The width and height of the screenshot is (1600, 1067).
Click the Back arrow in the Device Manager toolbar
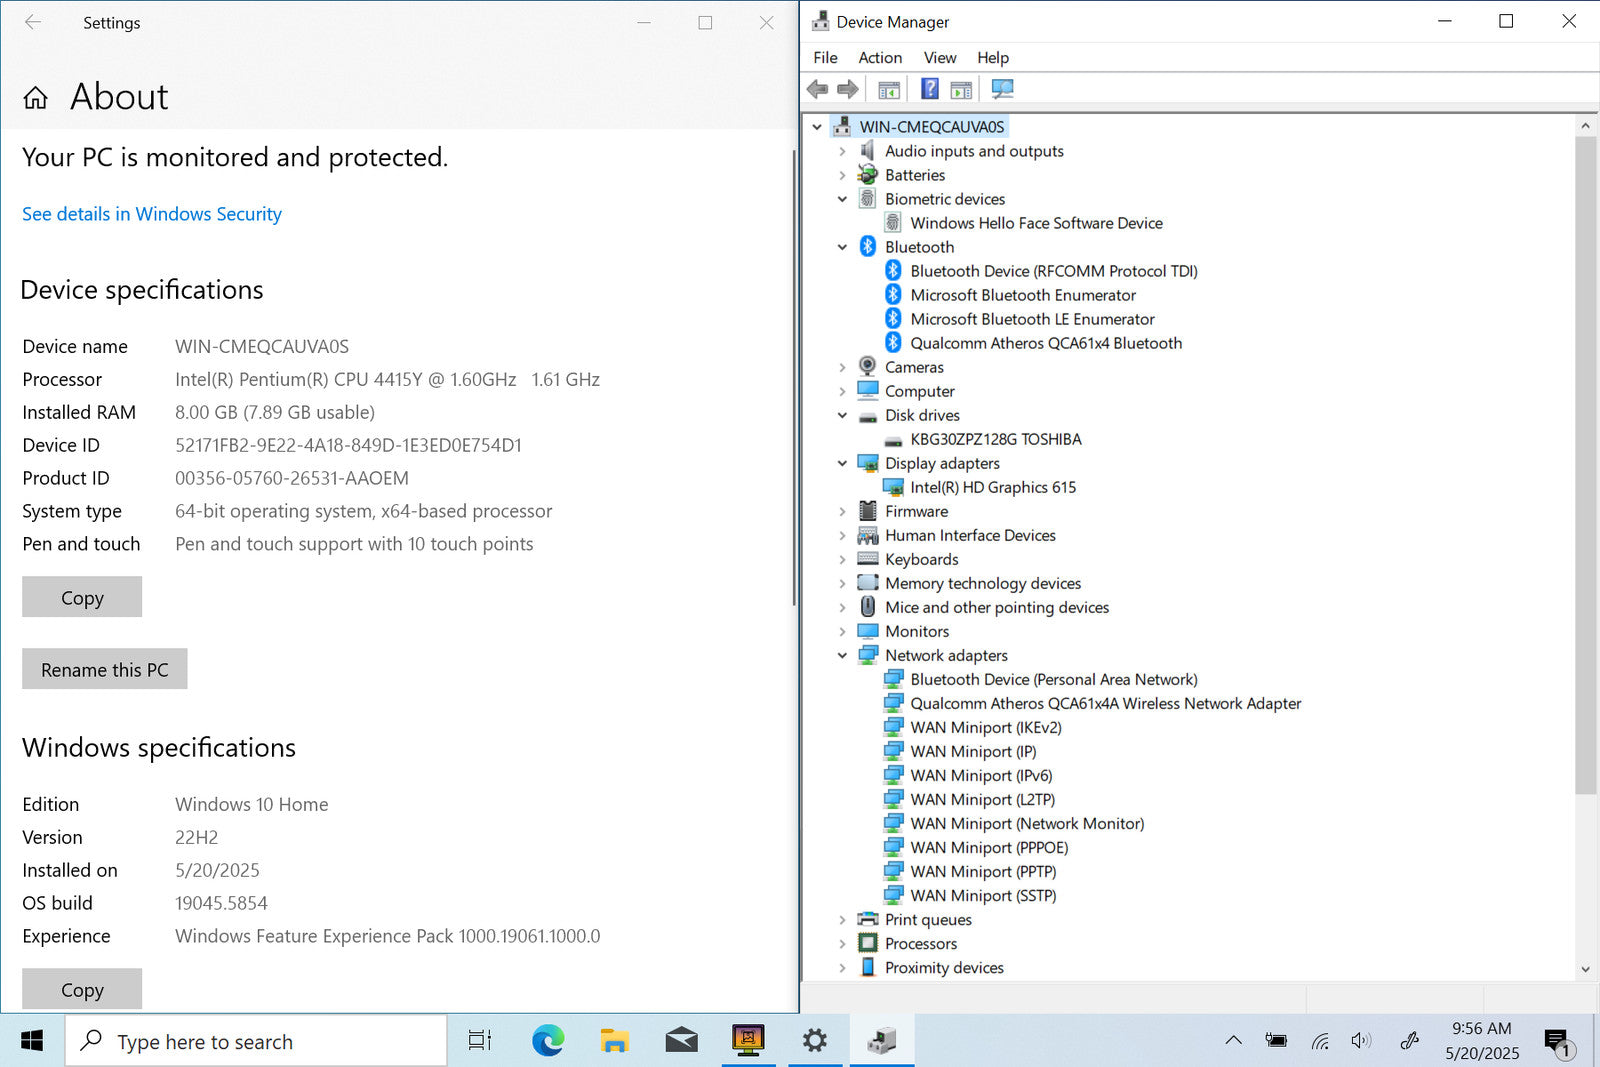pos(817,89)
